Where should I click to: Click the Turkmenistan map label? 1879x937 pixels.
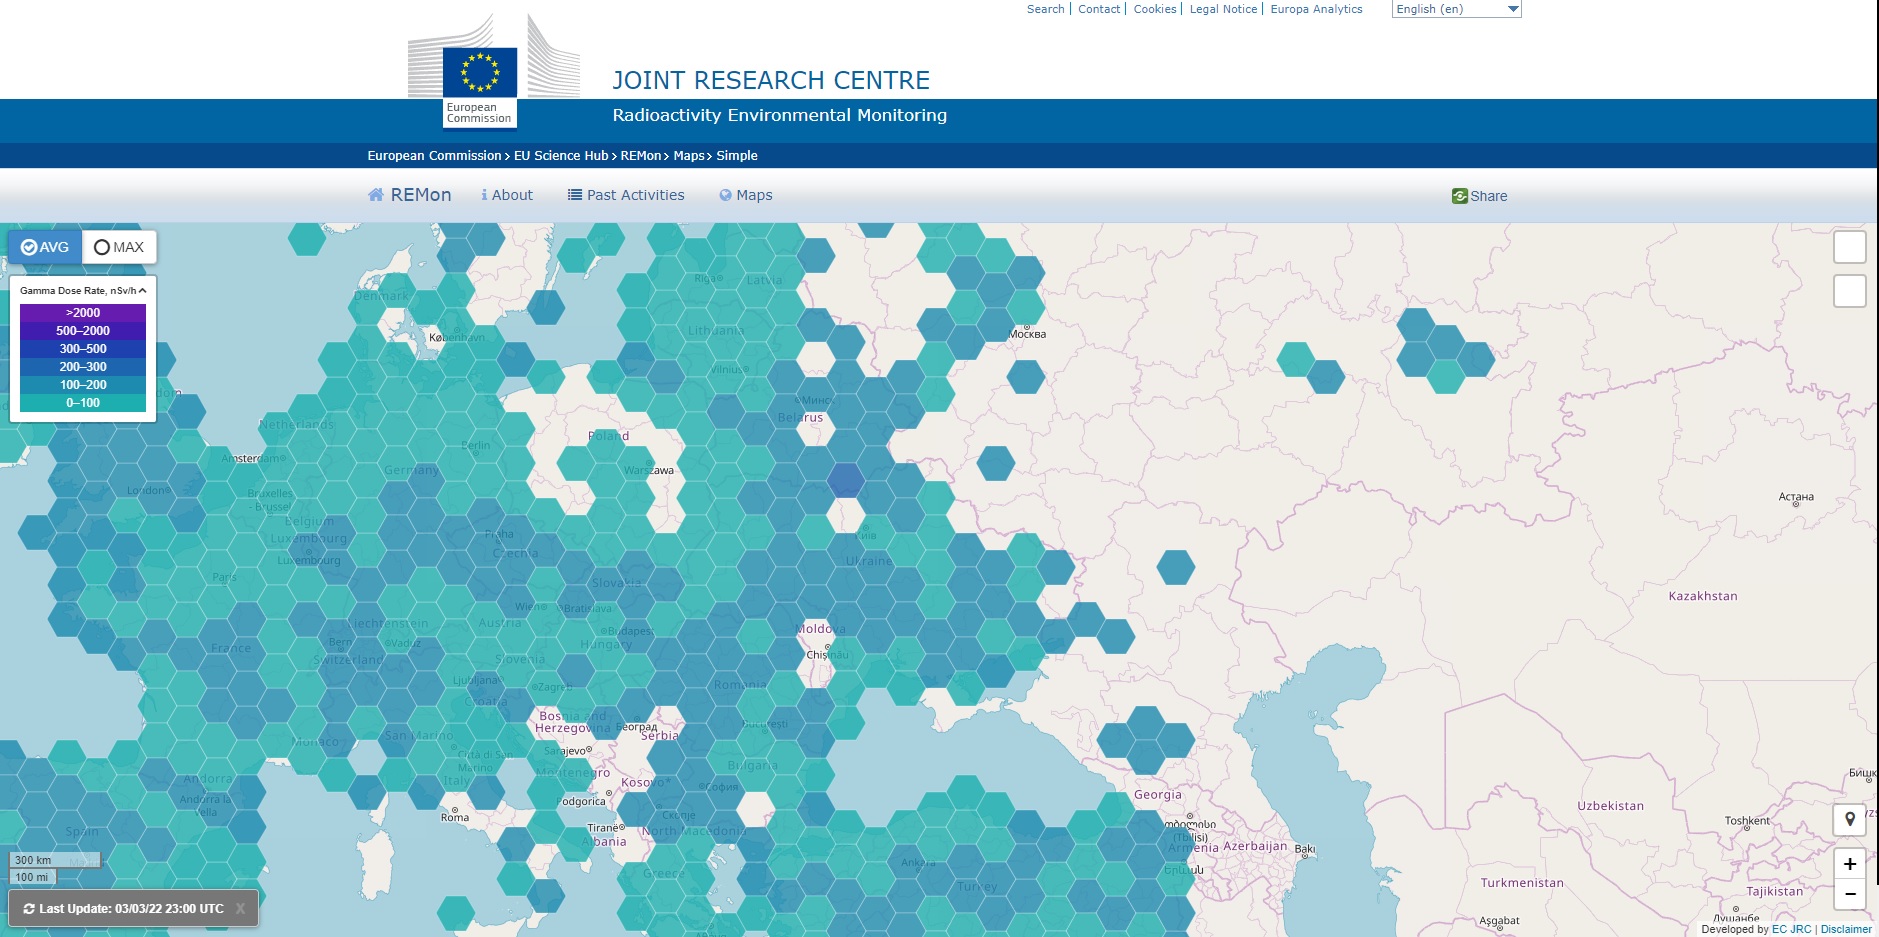tap(1522, 883)
